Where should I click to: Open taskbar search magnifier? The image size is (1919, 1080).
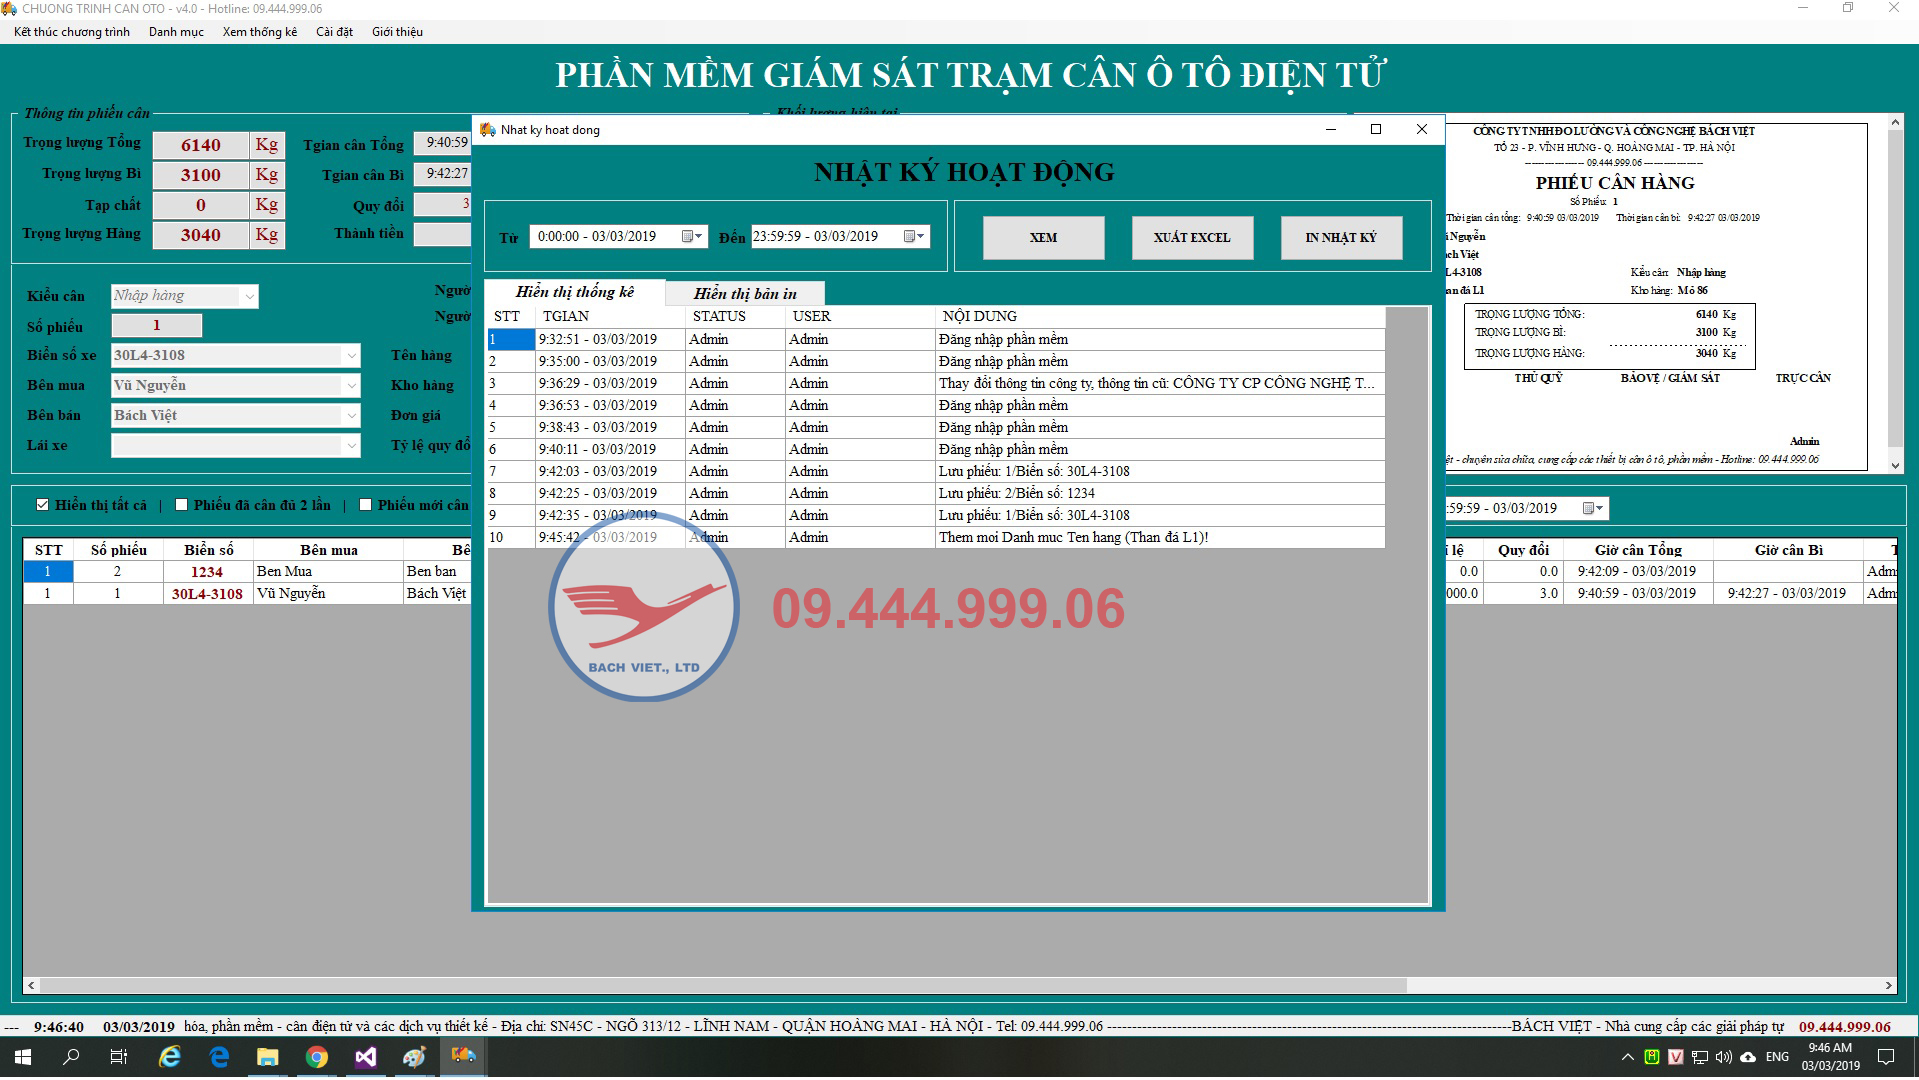(71, 1057)
